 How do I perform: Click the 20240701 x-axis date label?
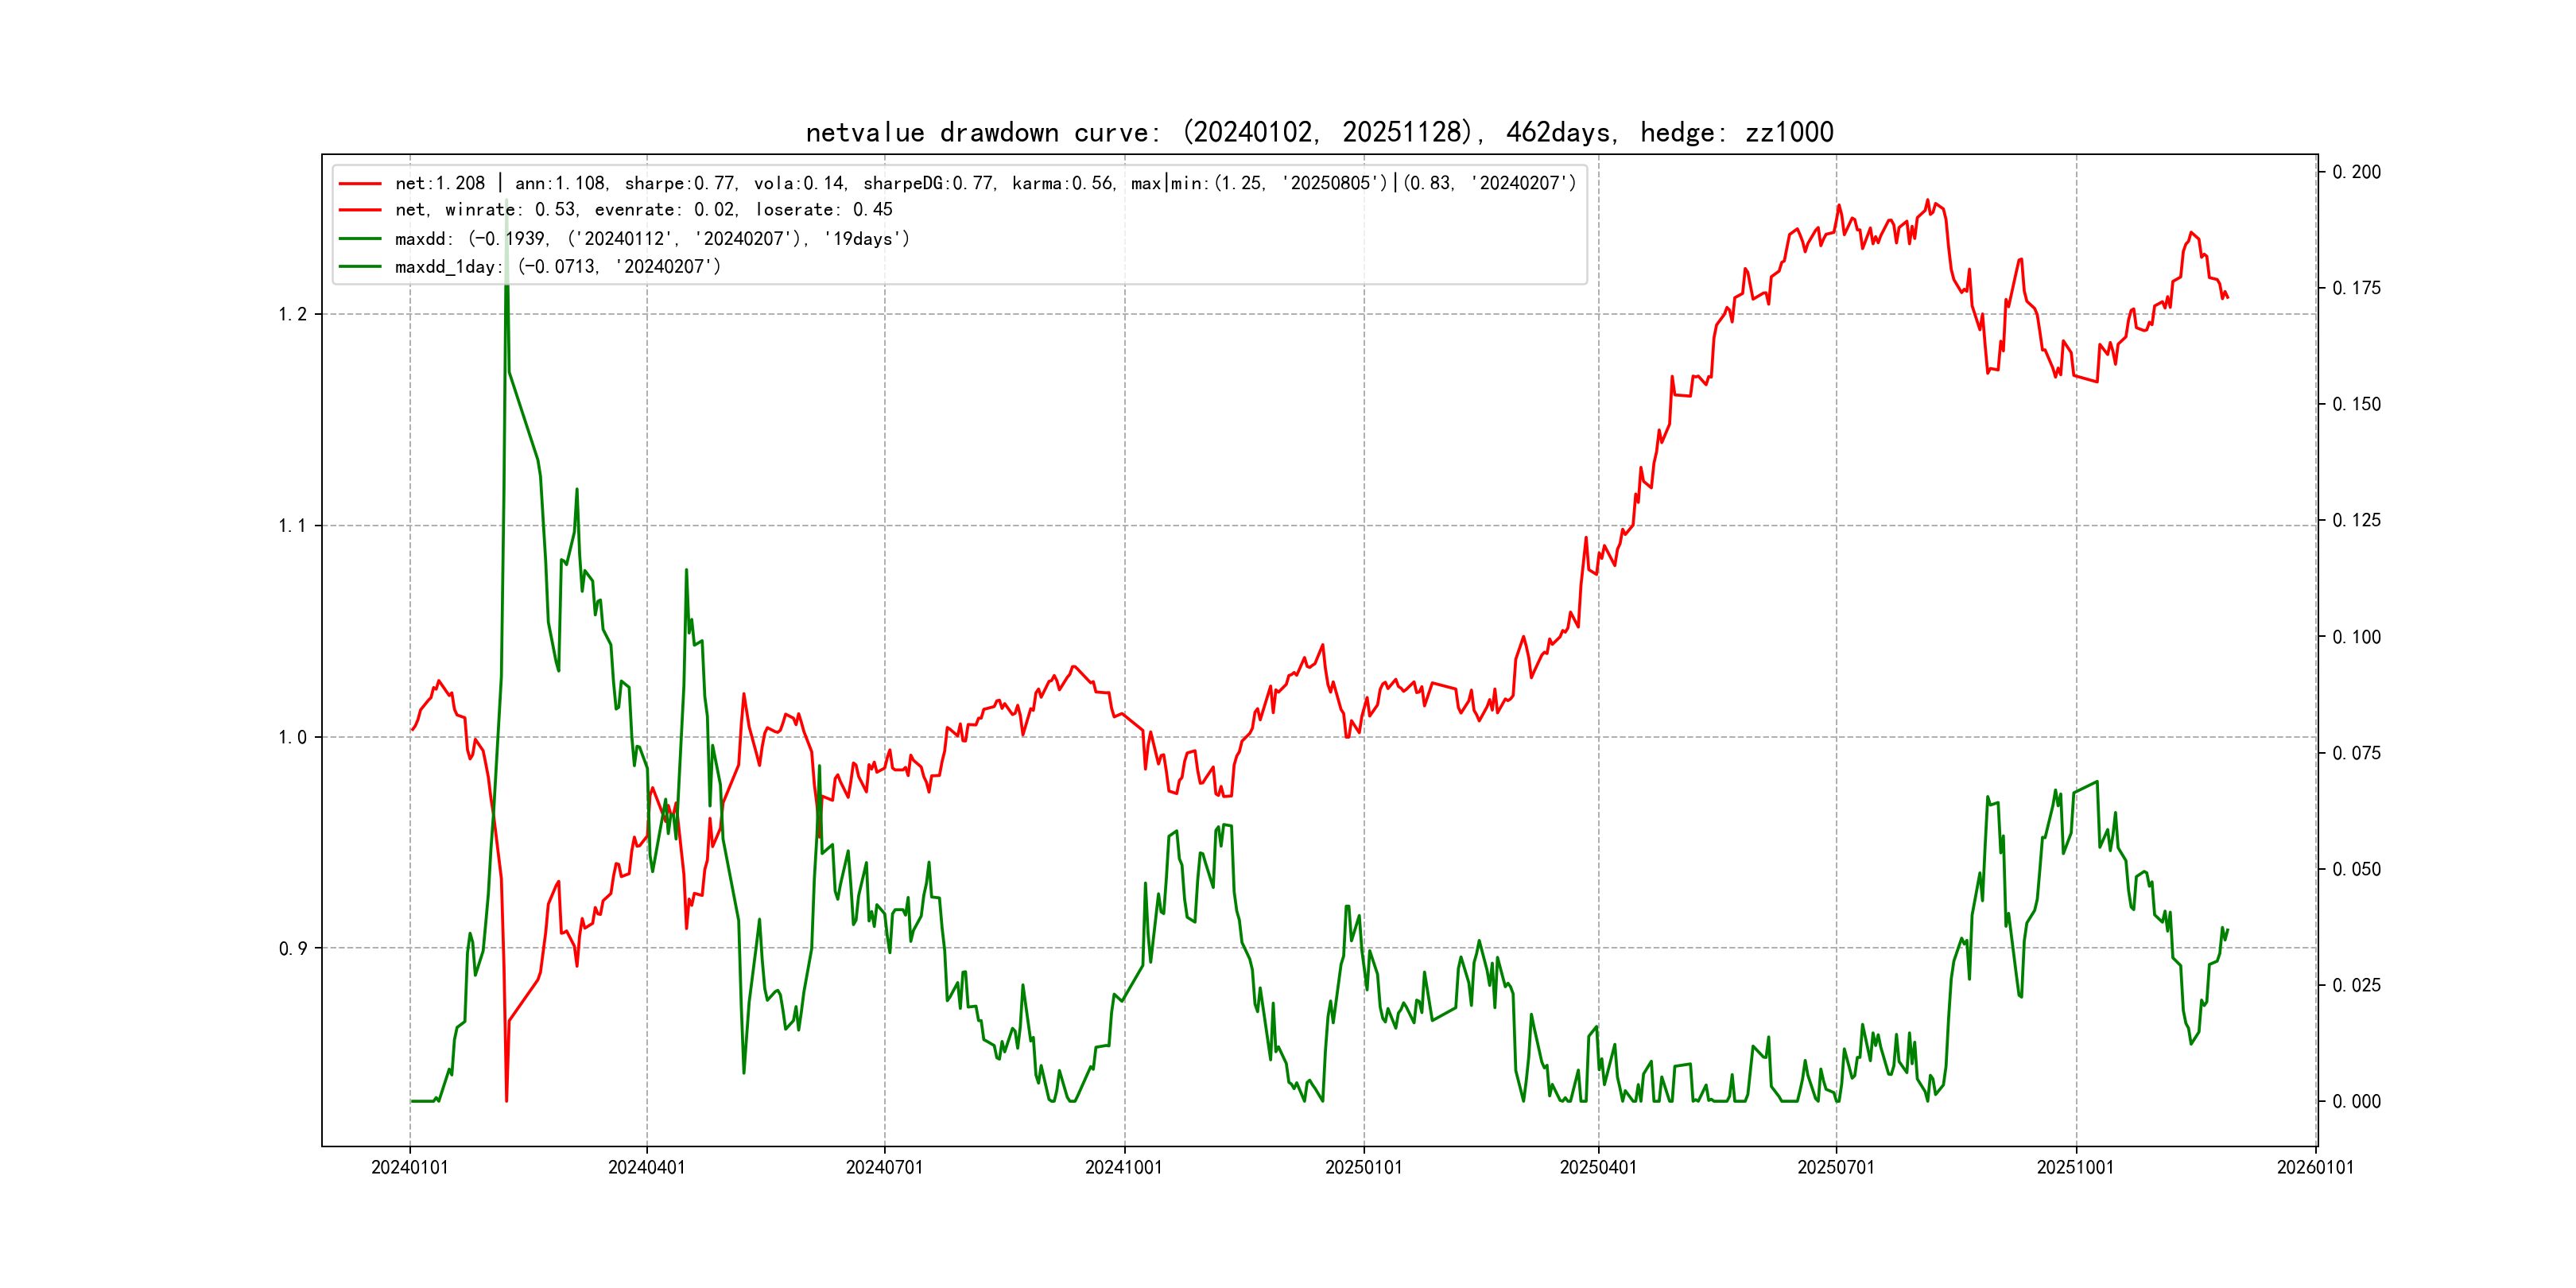884,1168
